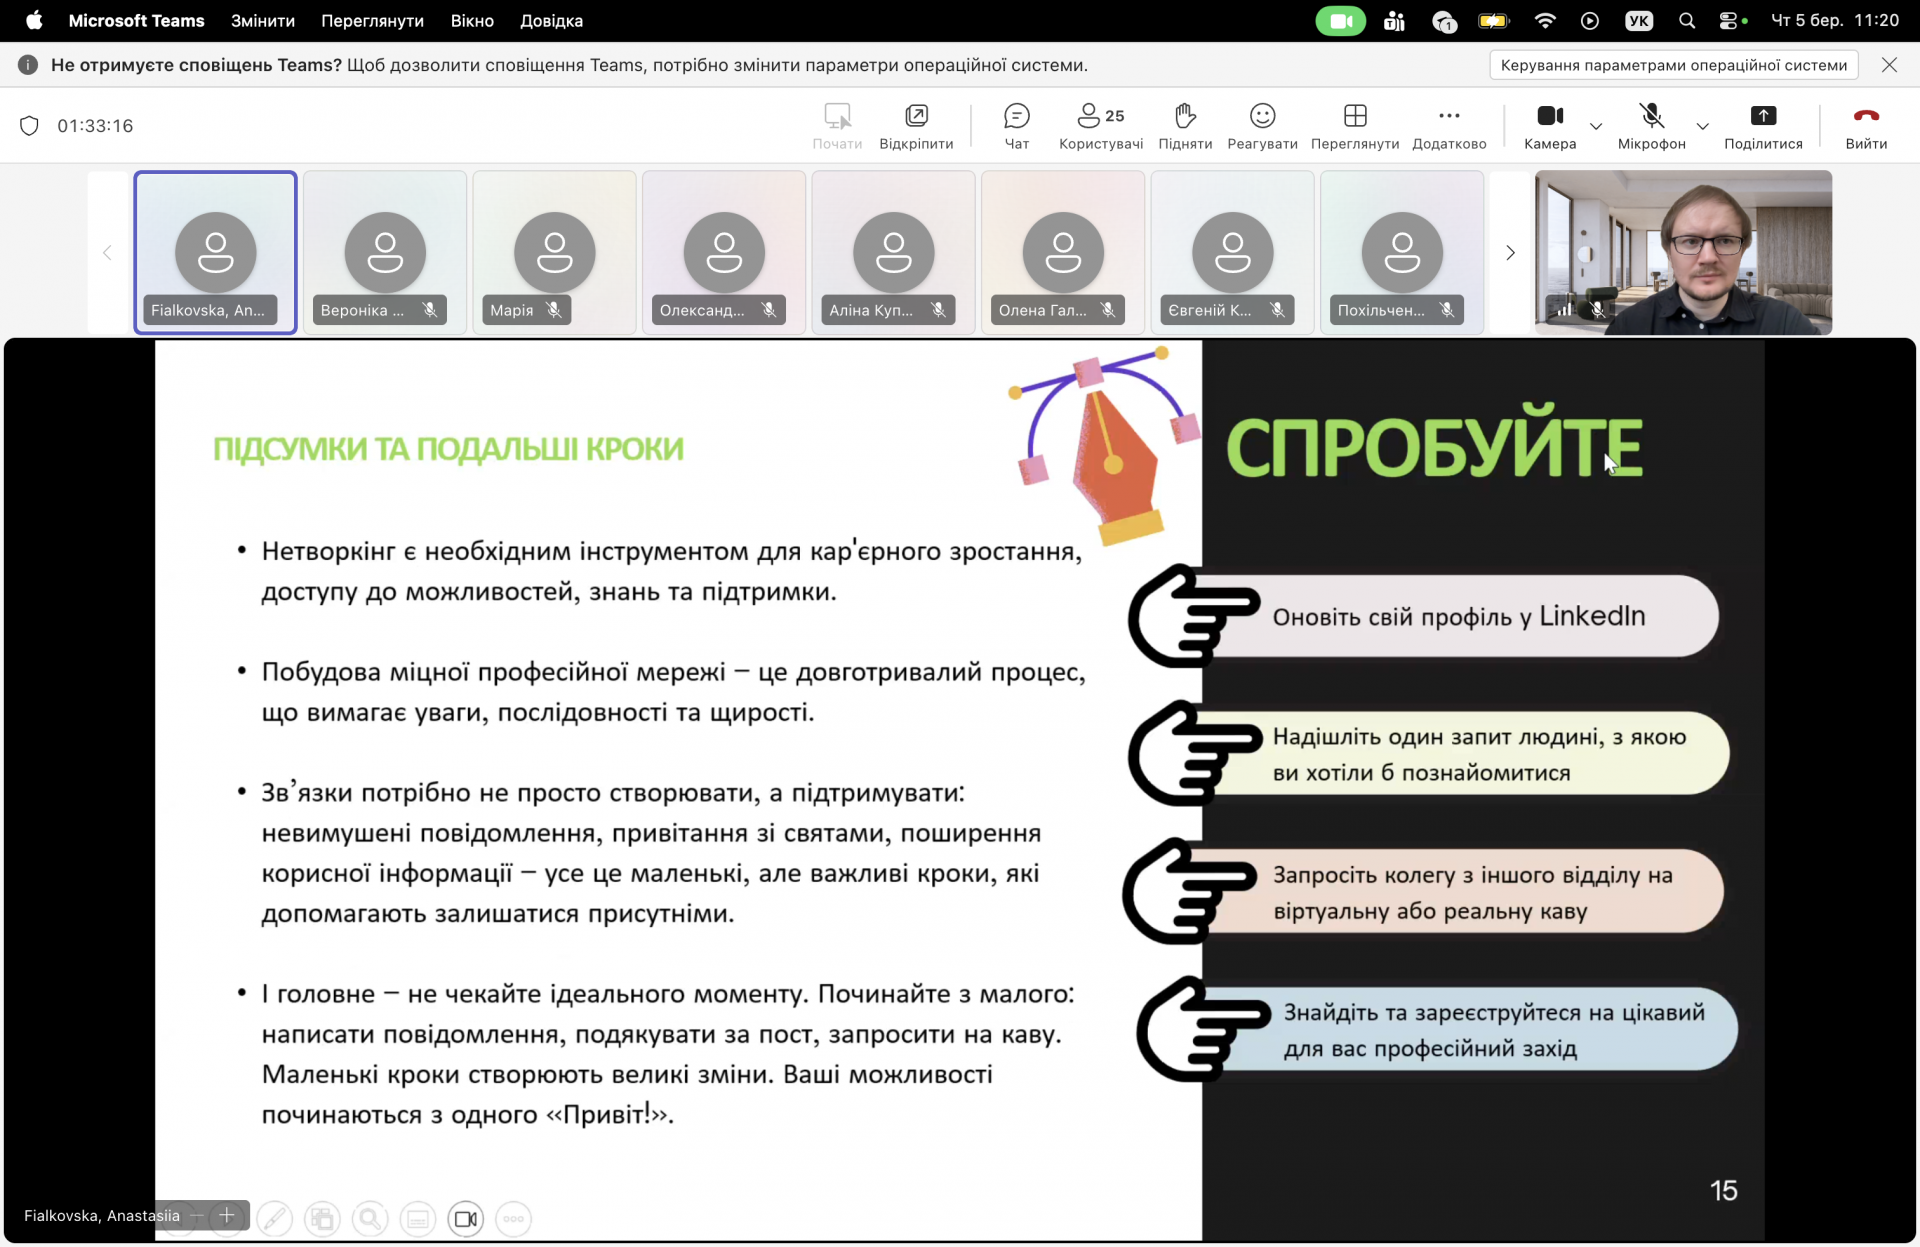1920x1247 pixels.
Task: Leave the meeting with the Вийти button
Action: (x=1865, y=126)
